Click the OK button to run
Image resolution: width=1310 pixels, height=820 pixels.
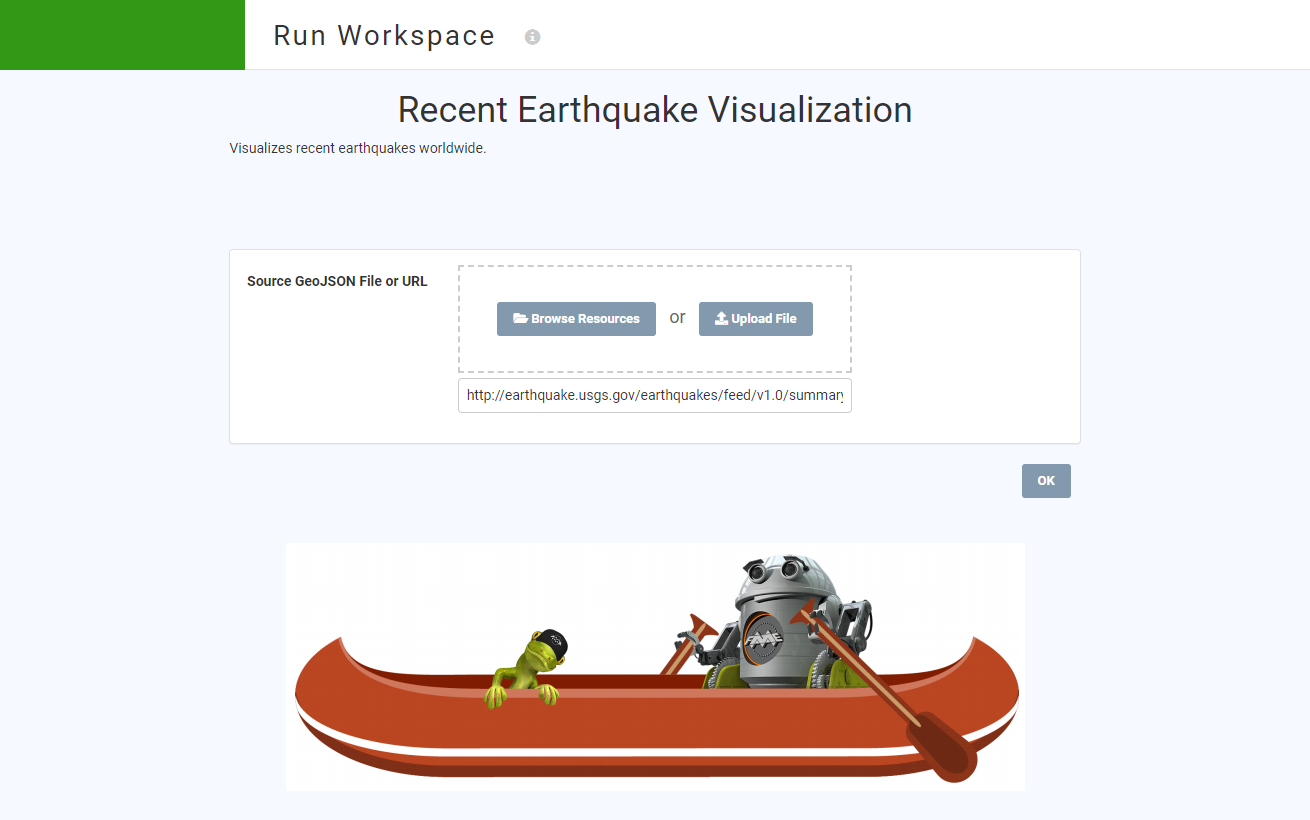click(1046, 481)
